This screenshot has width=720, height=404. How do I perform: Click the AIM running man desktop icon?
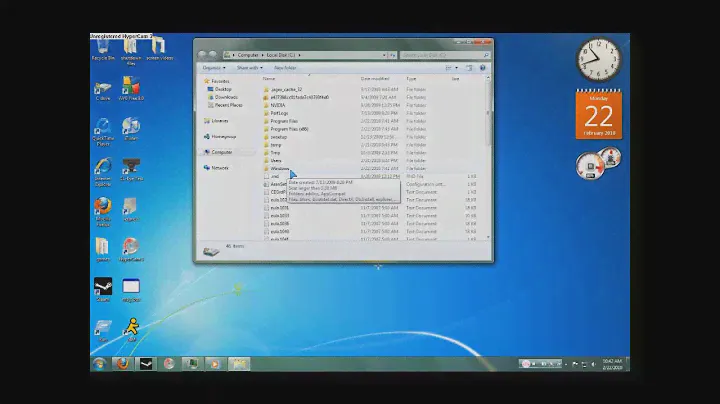click(x=130, y=327)
